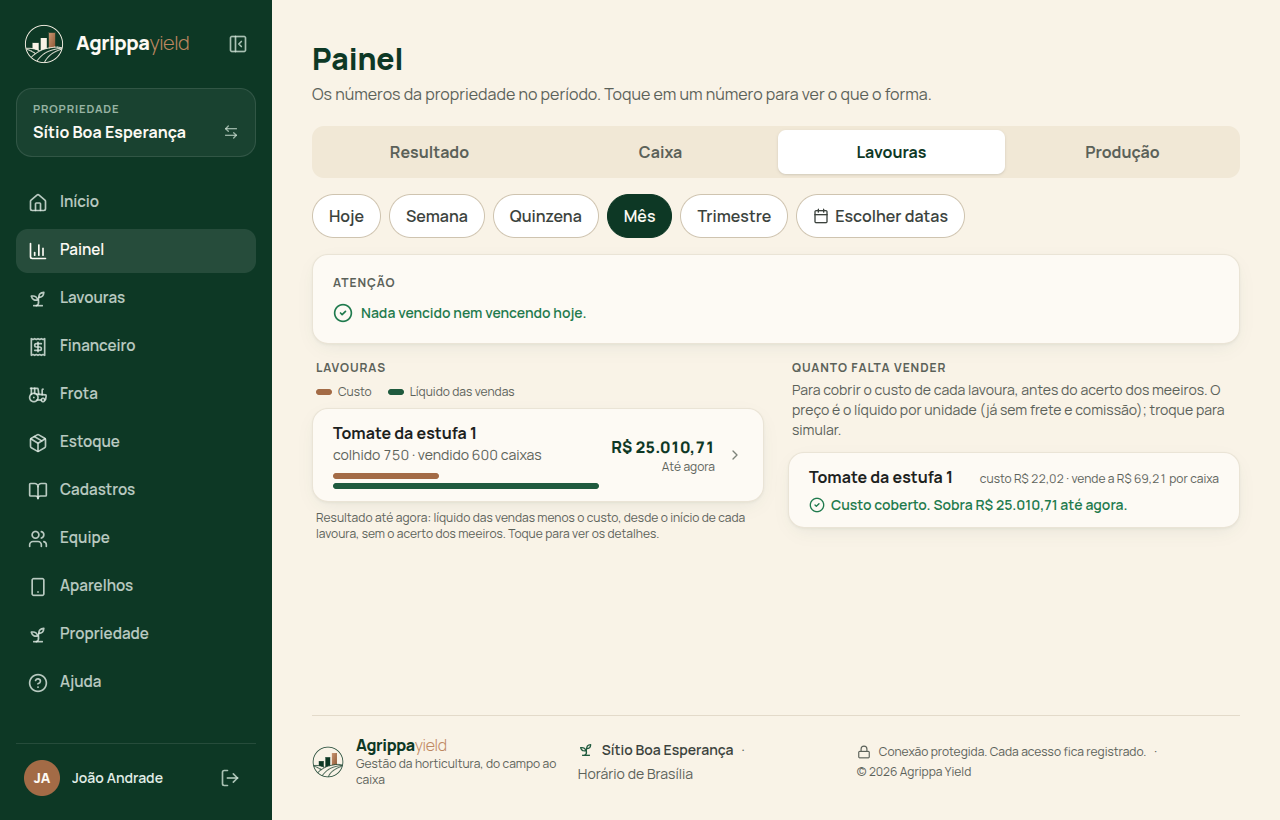Click the green Líquido das vendas bar

(x=466, y=486)
